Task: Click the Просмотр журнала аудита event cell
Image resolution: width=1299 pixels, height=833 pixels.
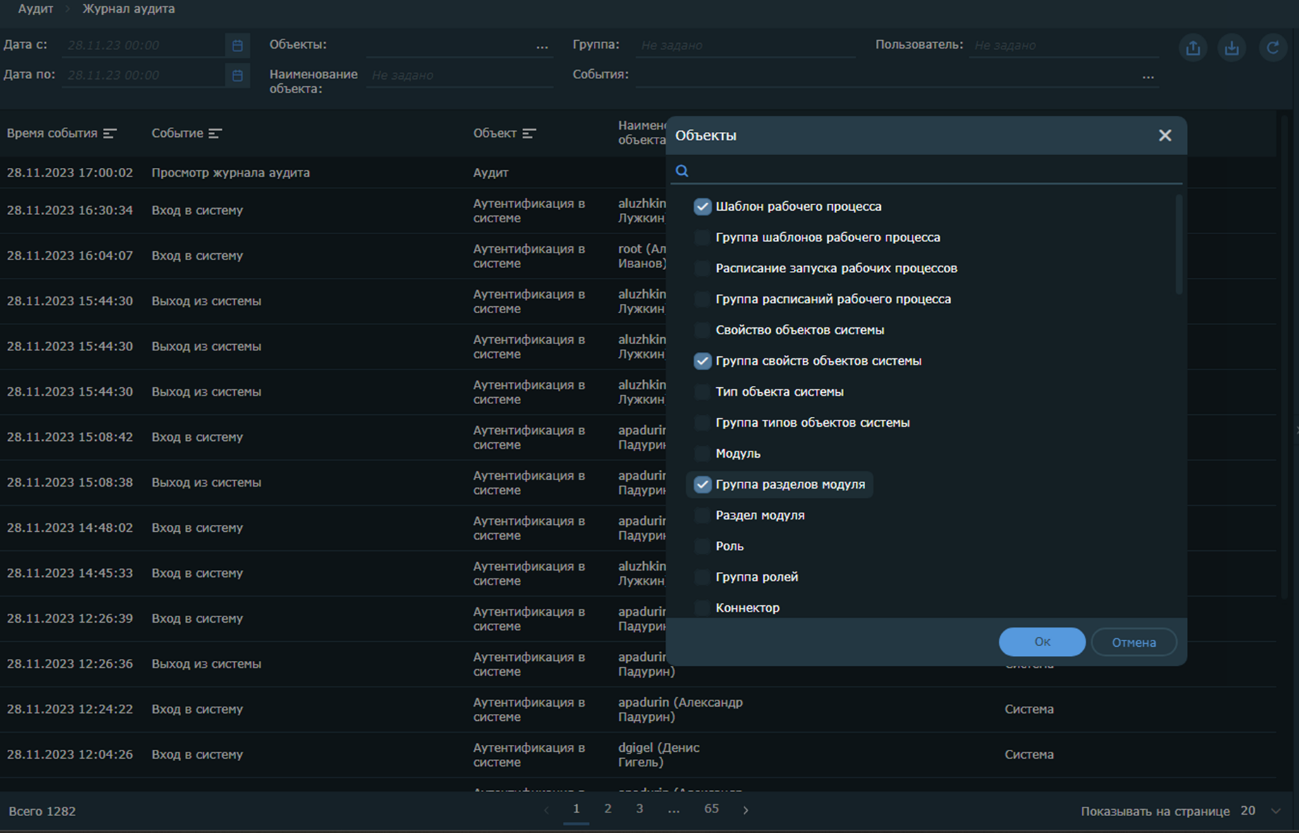Action: [231, 173]
